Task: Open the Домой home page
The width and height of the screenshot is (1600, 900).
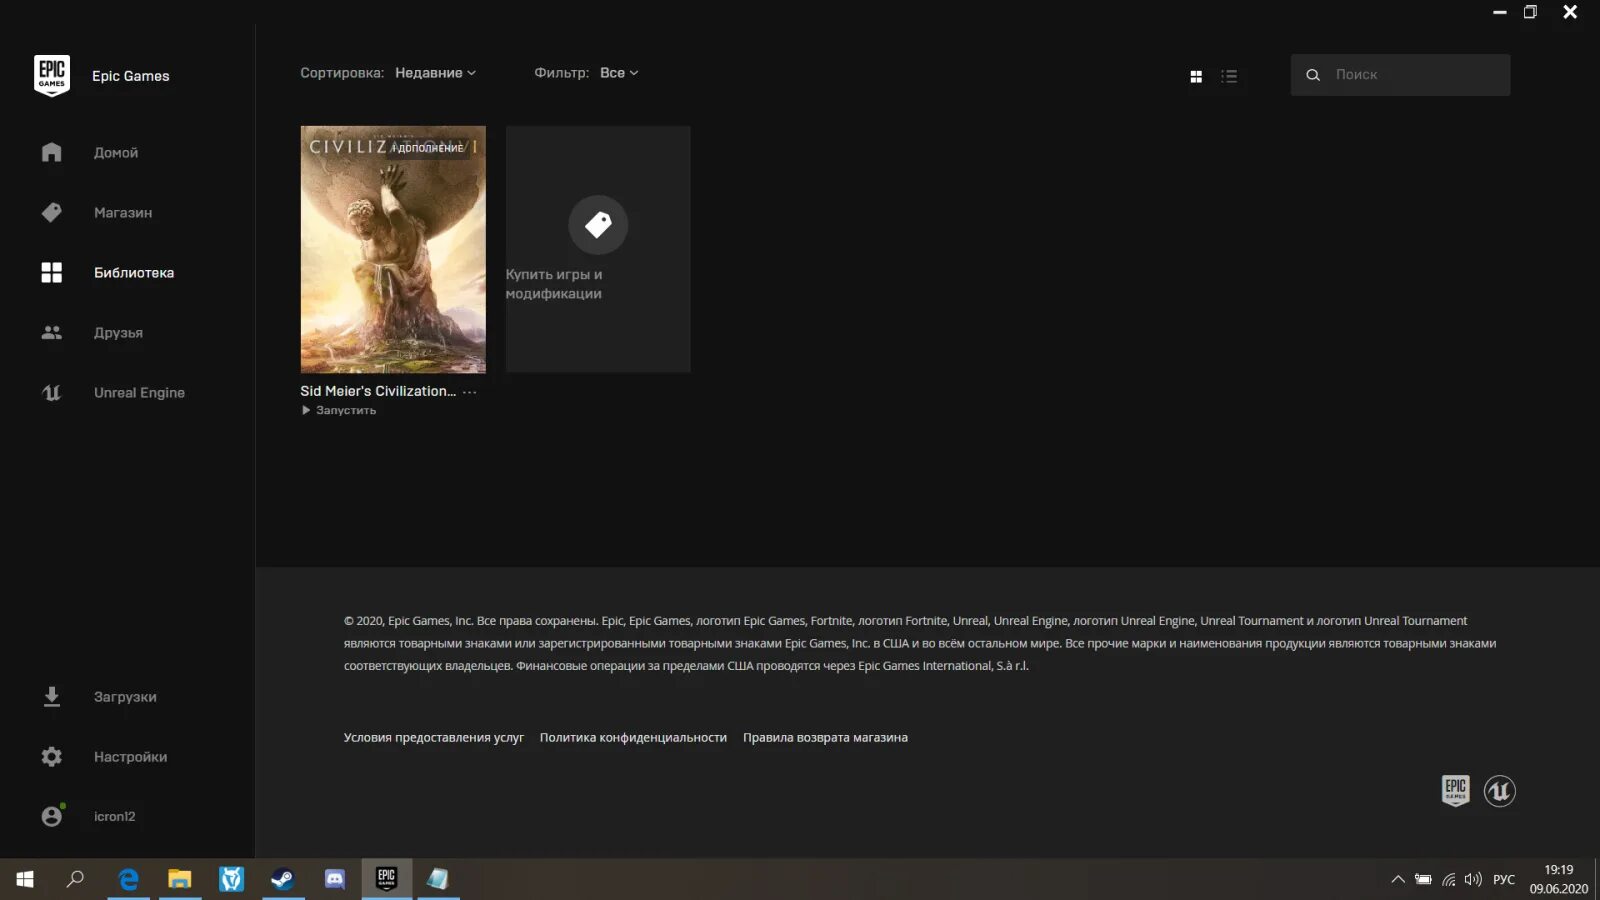Action: [116, 152]
